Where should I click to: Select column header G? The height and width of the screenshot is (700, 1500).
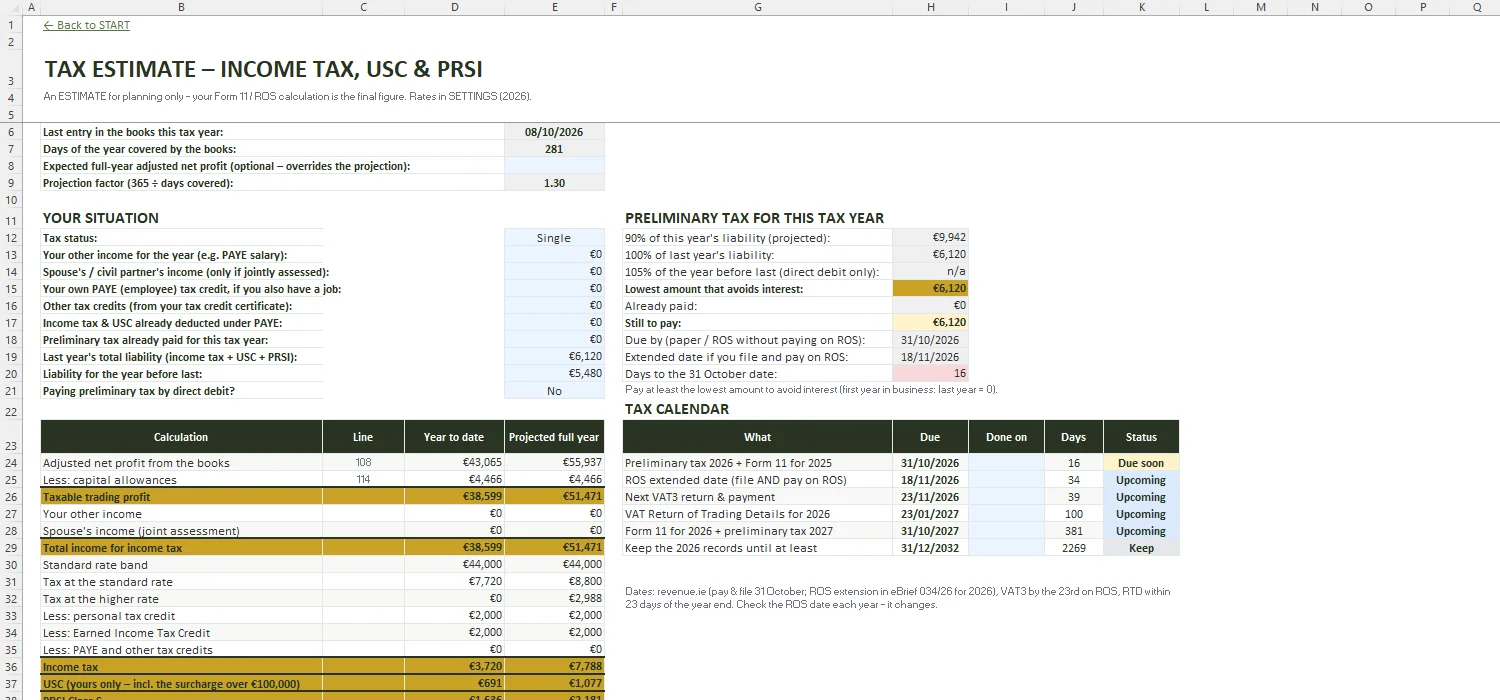[757, 7]
